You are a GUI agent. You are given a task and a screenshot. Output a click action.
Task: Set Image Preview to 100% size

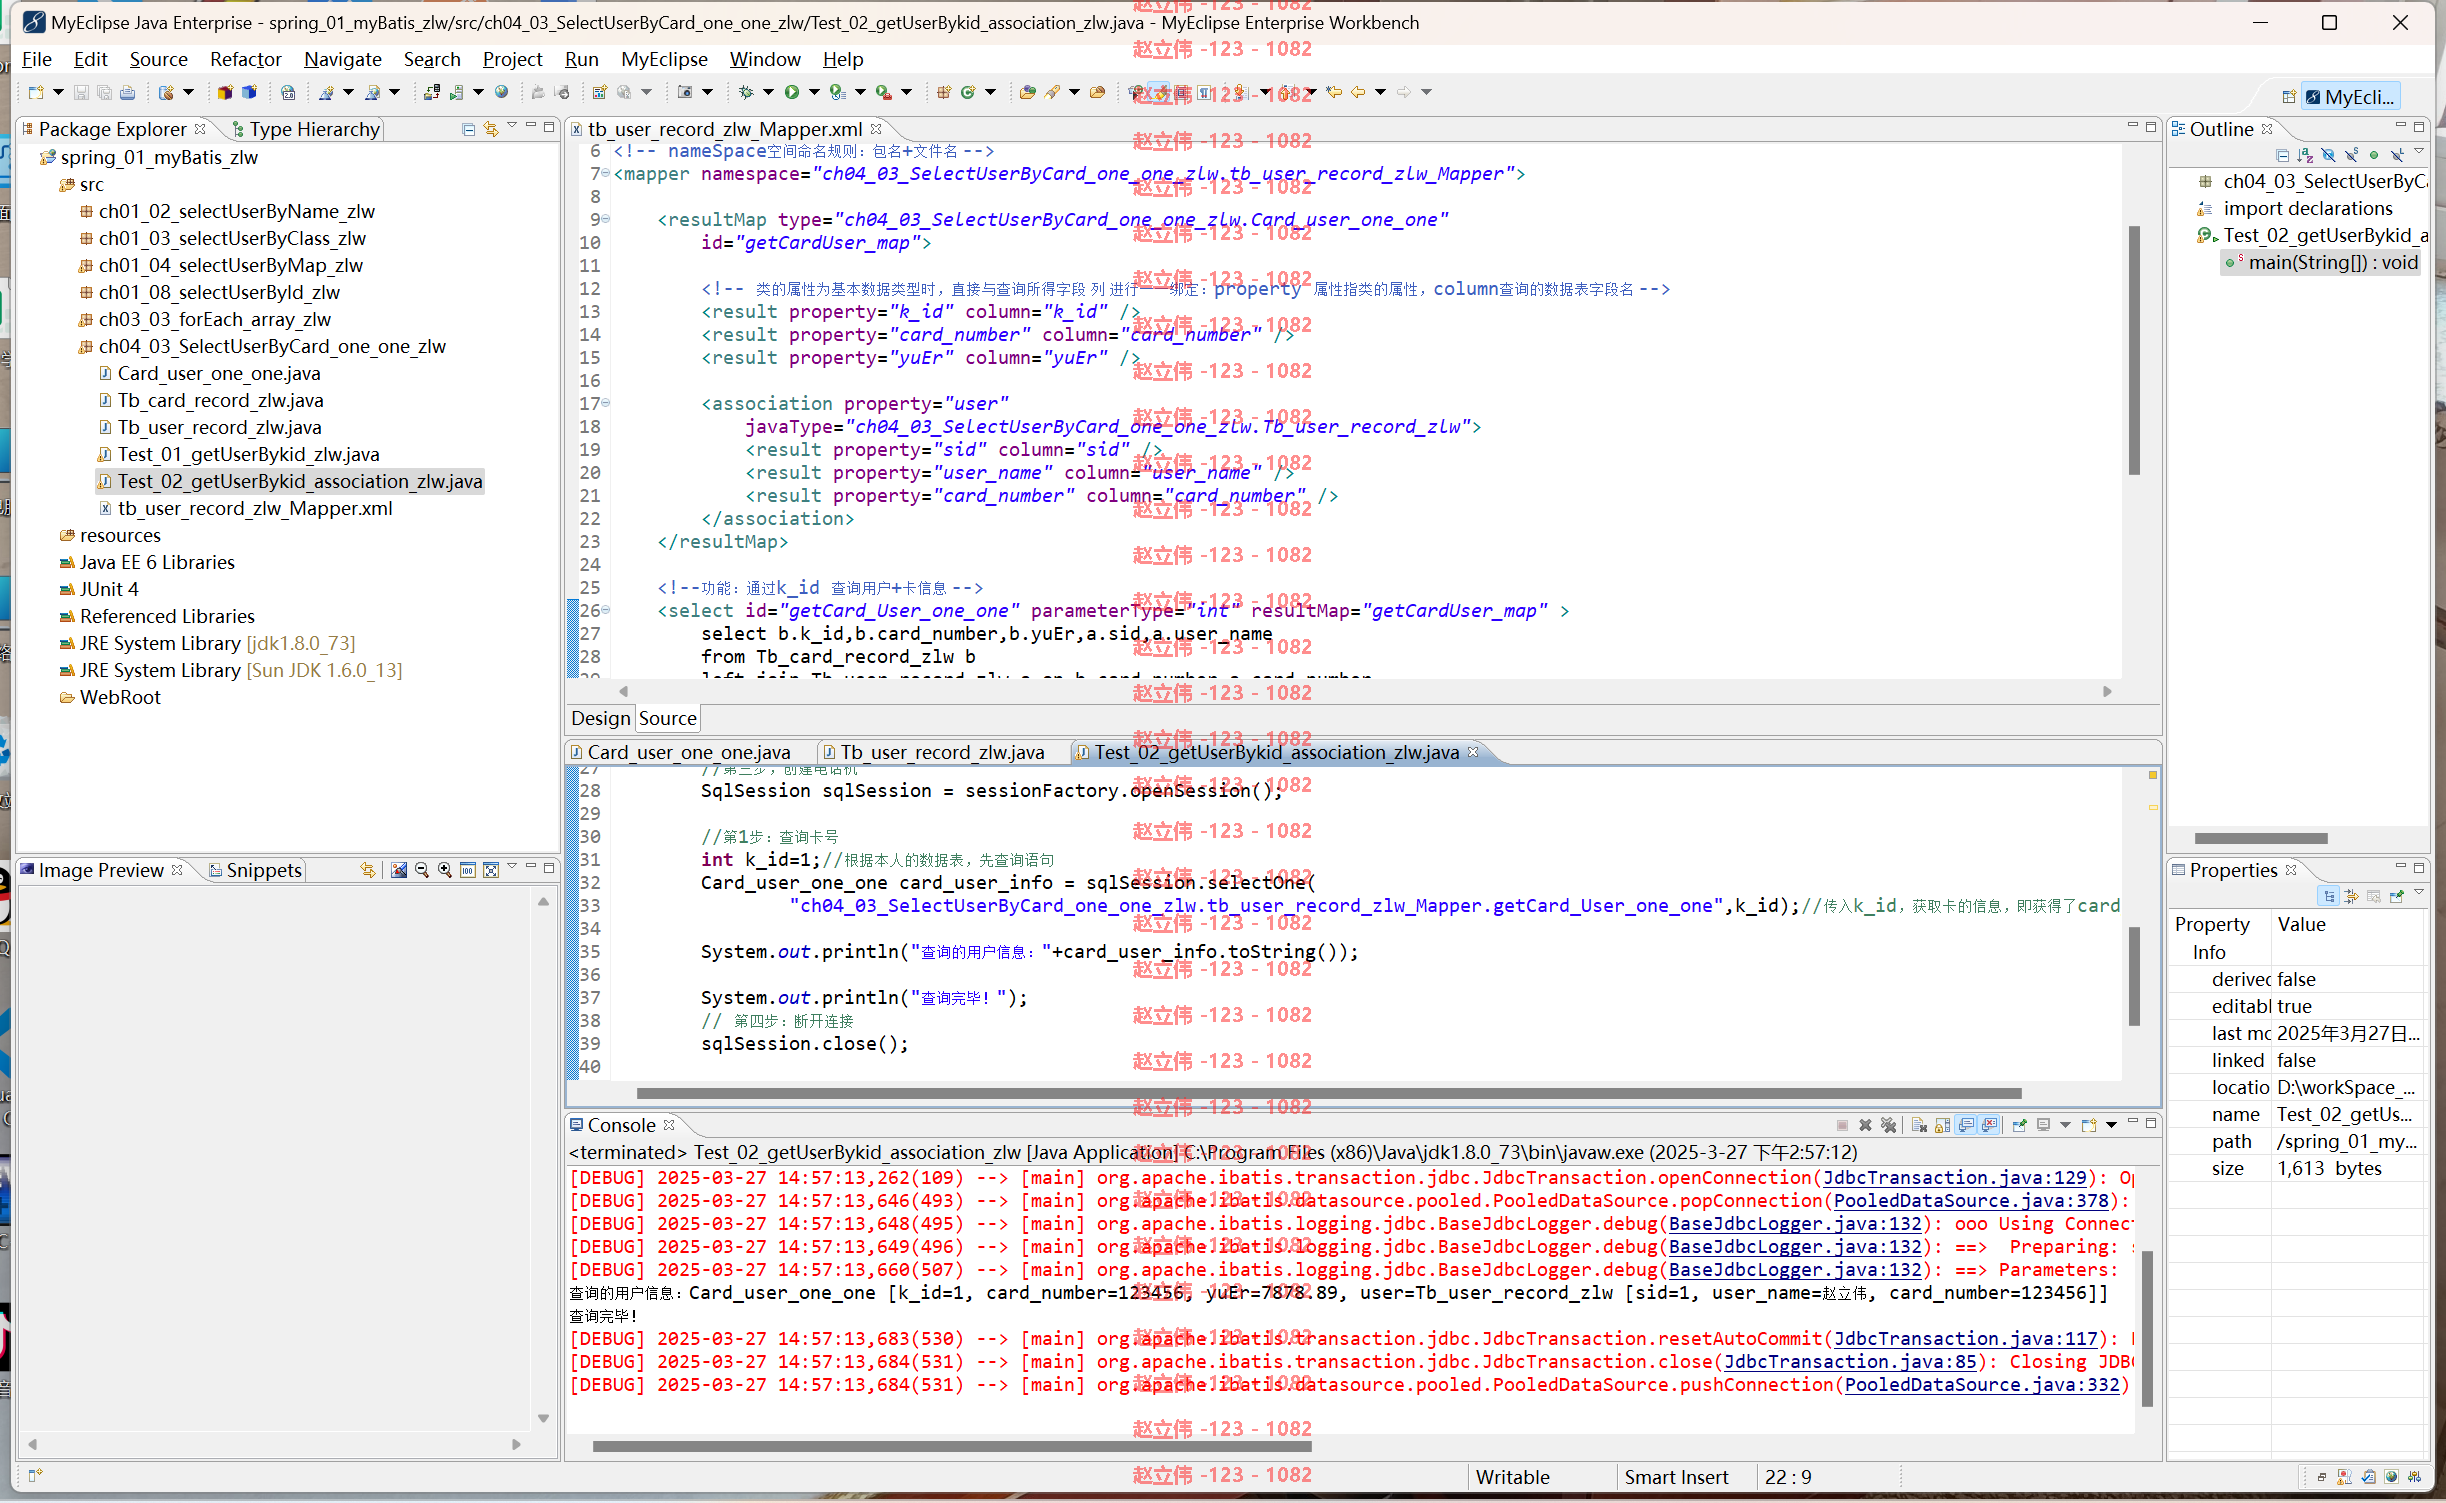pos(468,870)
